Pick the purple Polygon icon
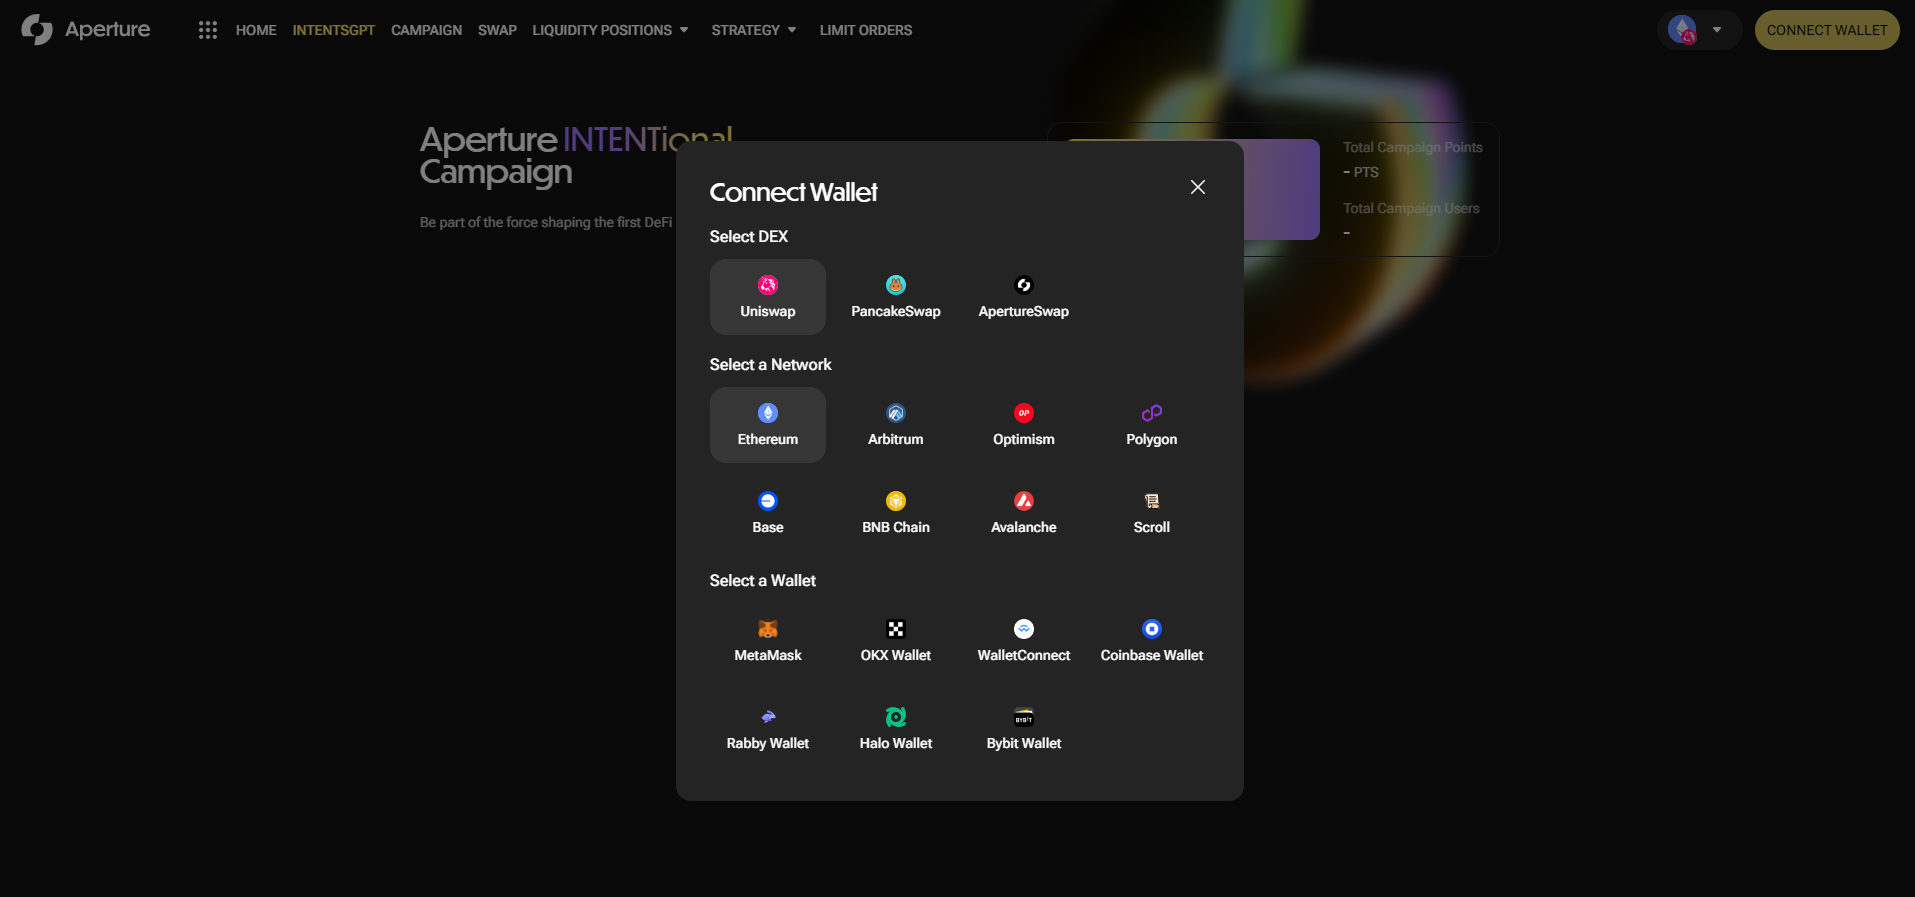Image resolution: width=1915 pixels, height=897 pixels. (1152, 413)
